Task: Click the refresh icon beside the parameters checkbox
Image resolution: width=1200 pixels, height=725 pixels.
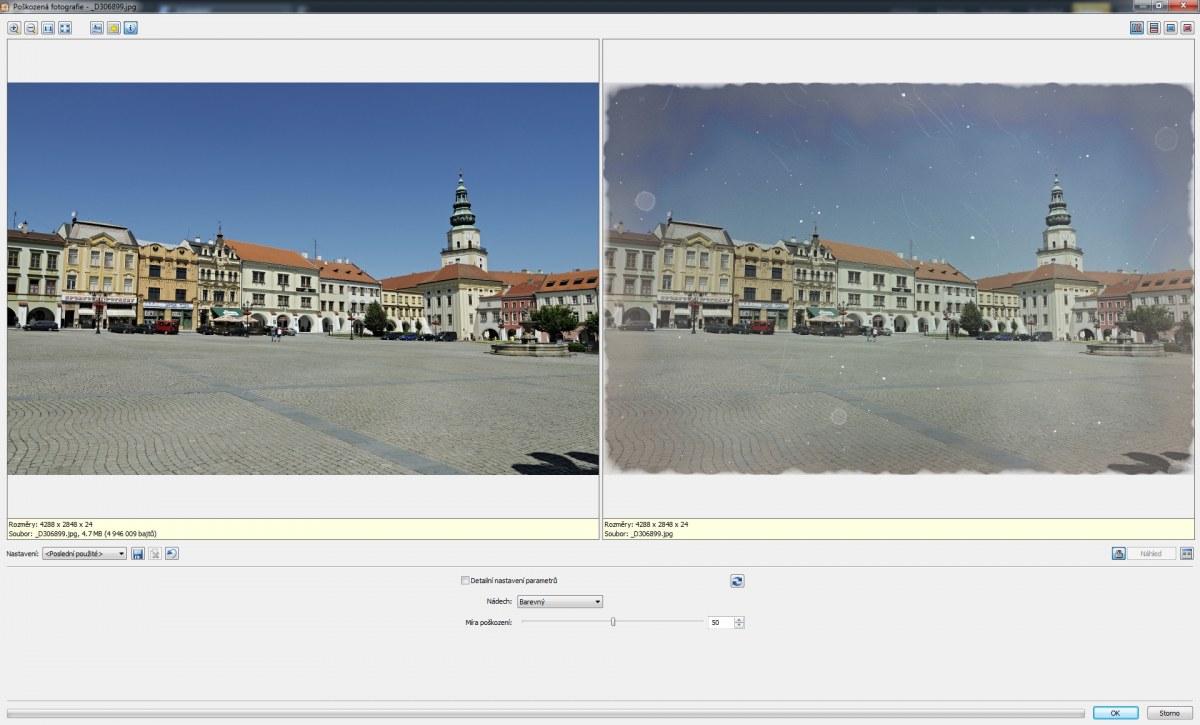Action: [737, 581]
